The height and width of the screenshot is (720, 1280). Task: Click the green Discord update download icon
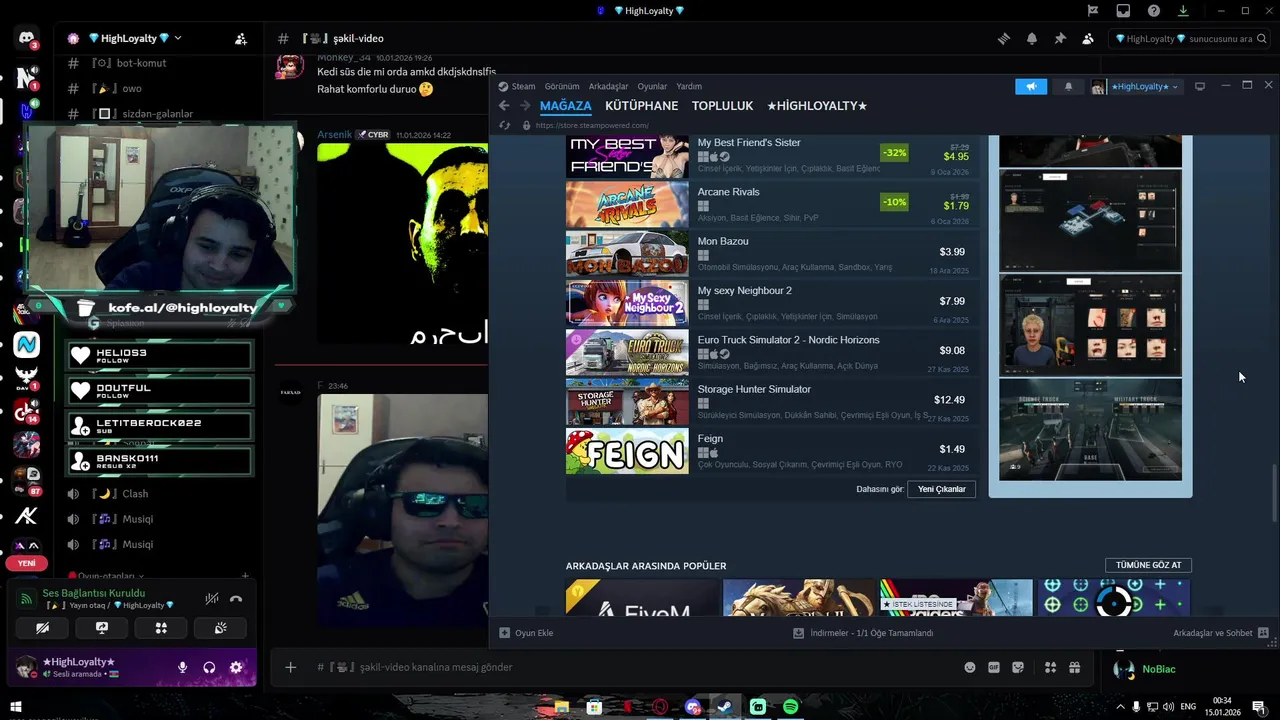tap(1183, 11)
